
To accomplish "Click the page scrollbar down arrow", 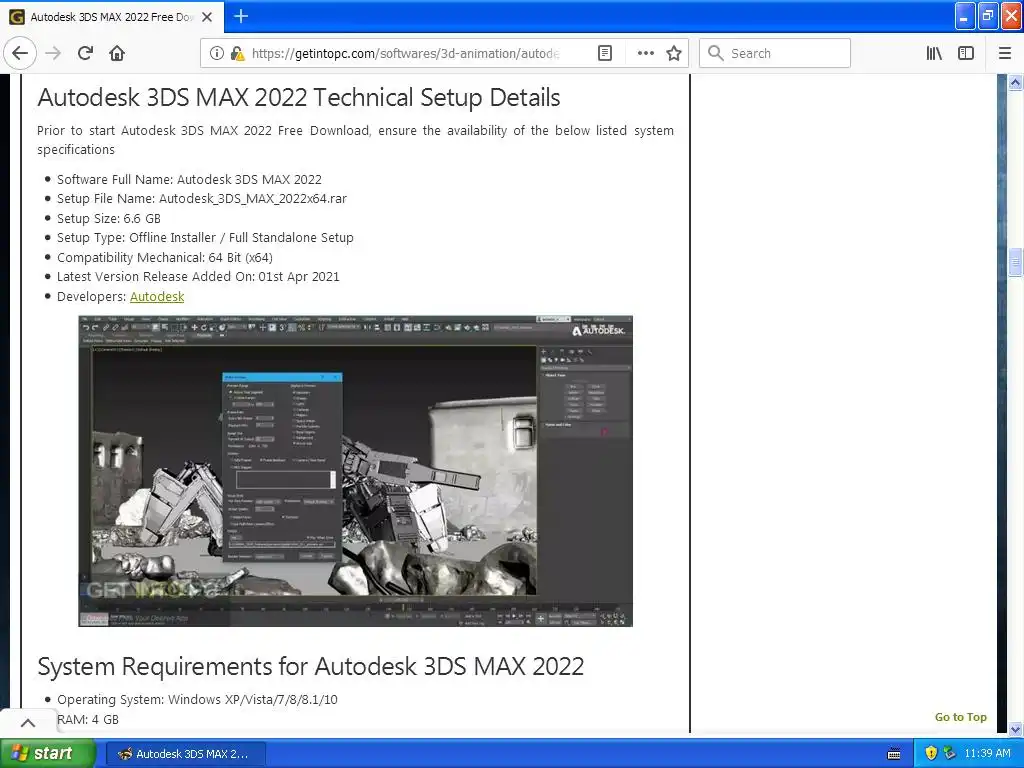I will pyautogui.click(x=1015, y=728).
